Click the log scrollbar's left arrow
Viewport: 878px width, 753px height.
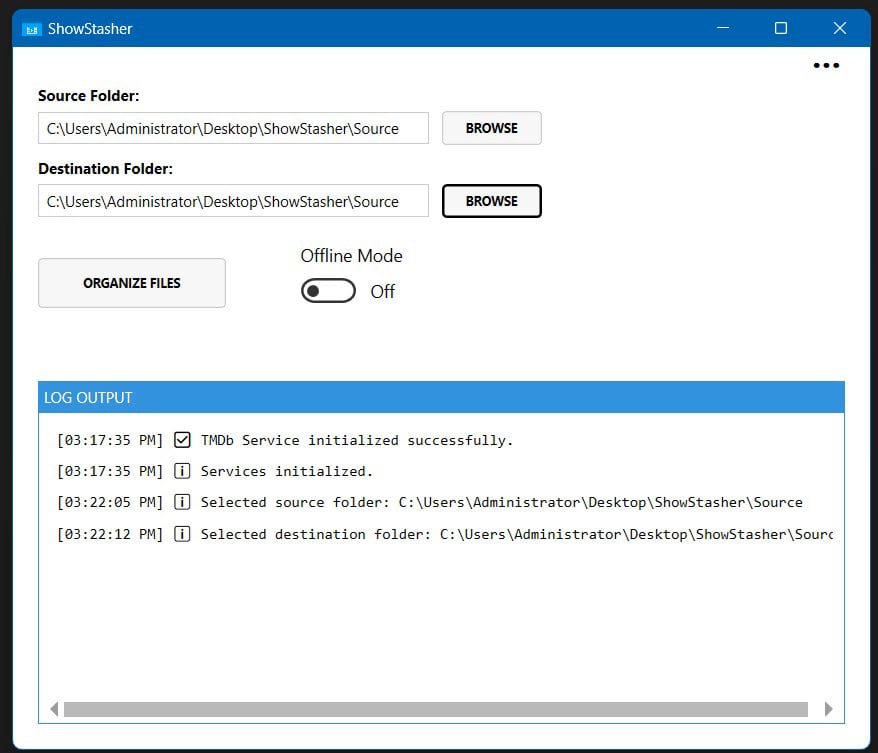tap(54, 709)
